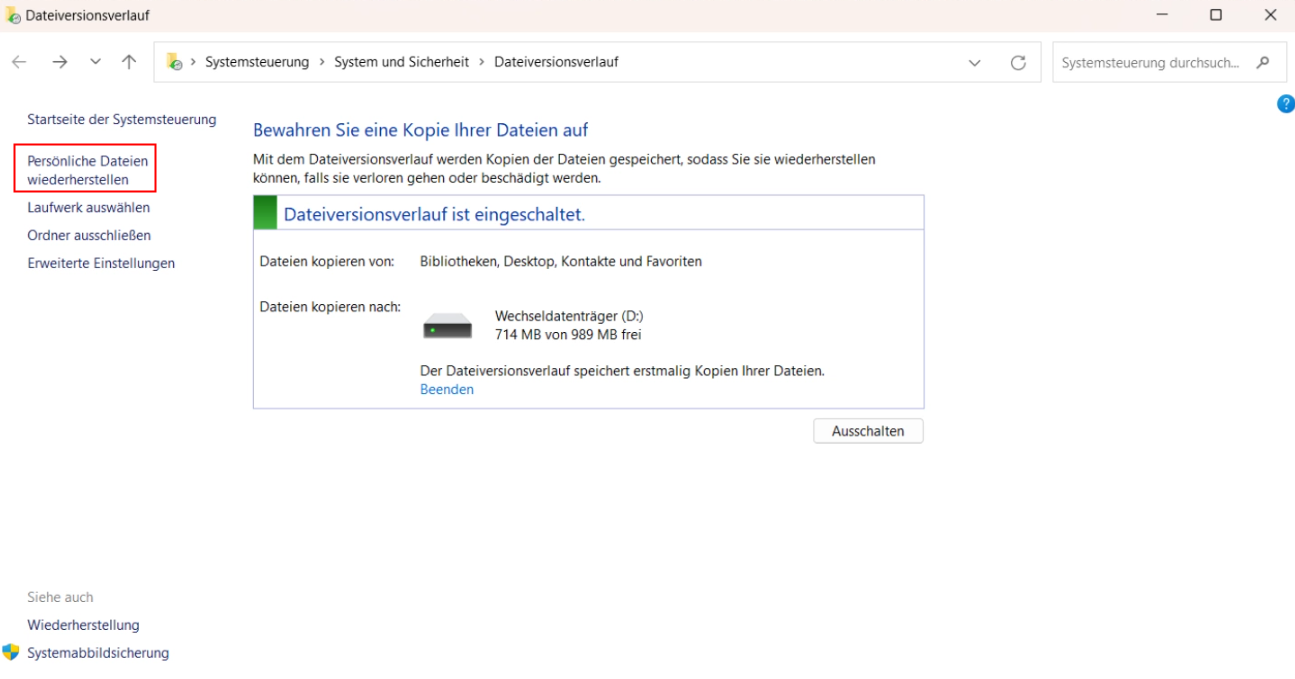Expand chevron after Systemsteuerung breadcrumb
The image size is (1295, 679).
coord(322,62)
